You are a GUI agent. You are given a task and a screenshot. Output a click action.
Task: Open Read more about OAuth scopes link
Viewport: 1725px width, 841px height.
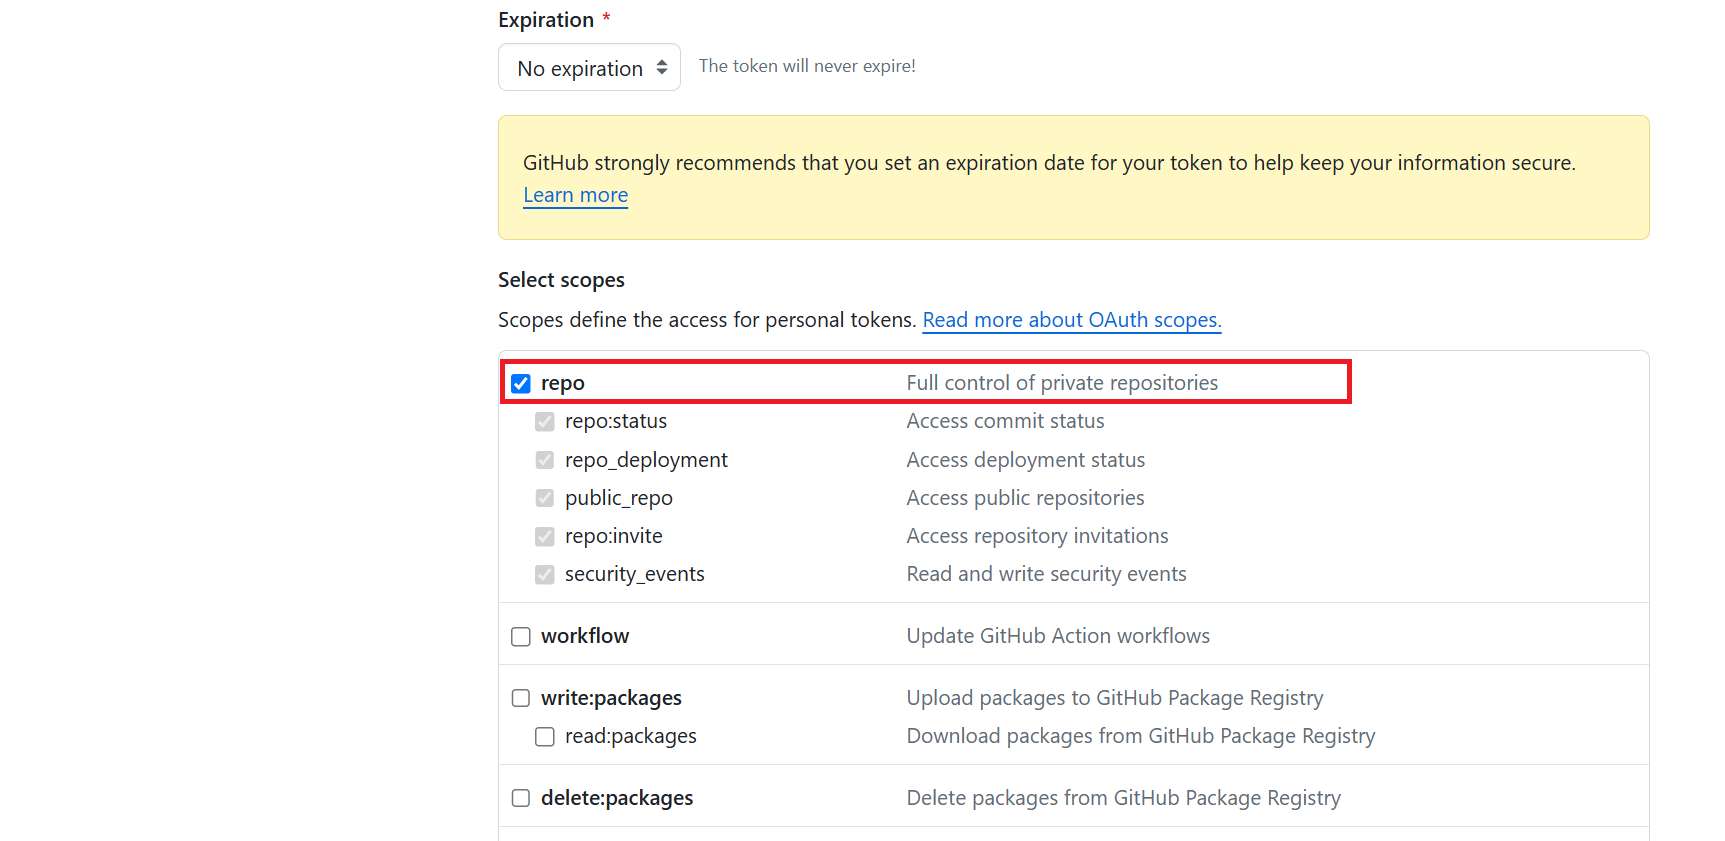(x=1072, y=320)
